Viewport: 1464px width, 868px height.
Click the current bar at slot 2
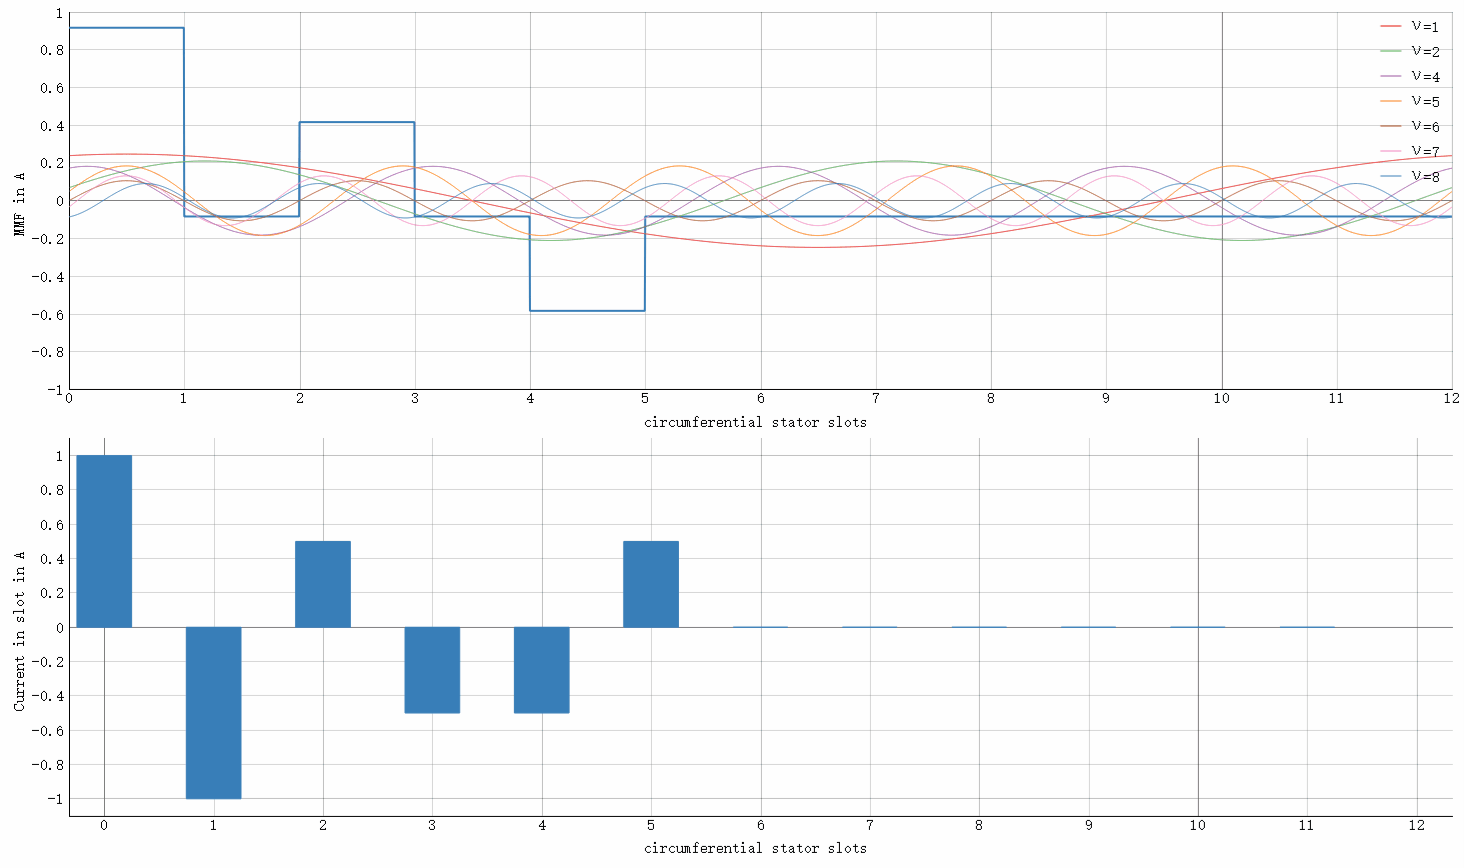323,584
